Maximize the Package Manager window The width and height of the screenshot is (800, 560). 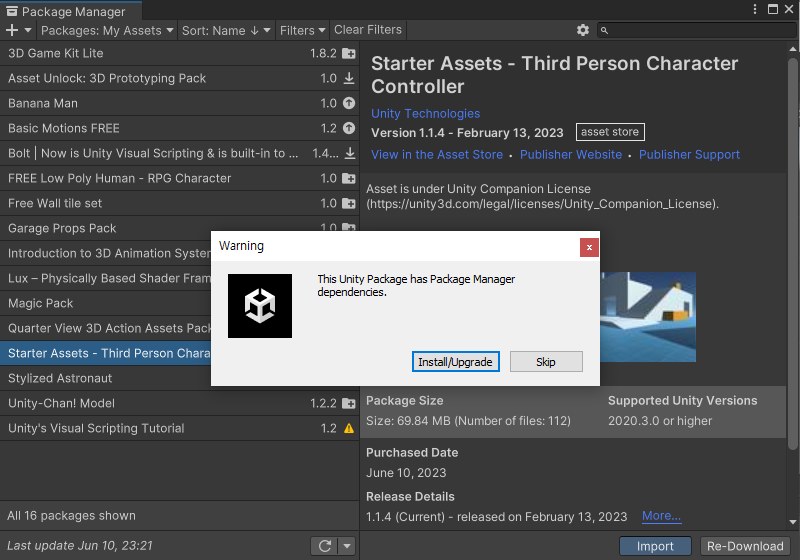point(773,9)
